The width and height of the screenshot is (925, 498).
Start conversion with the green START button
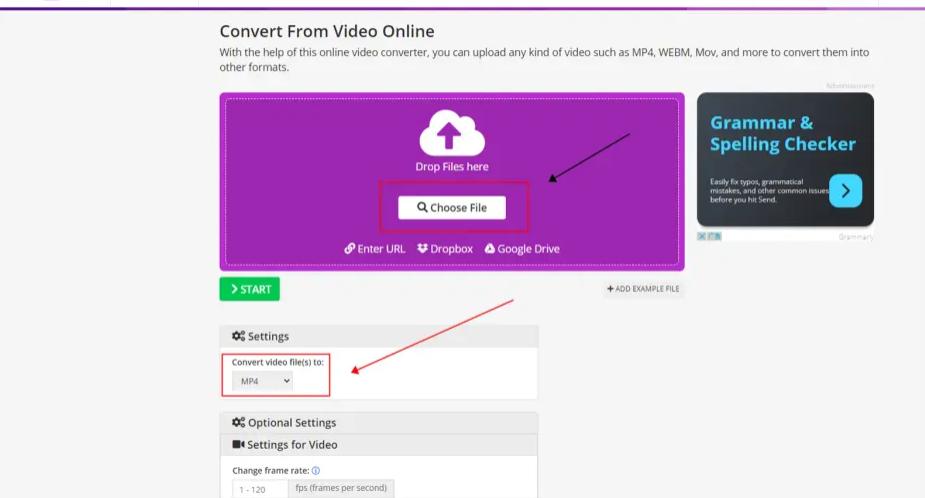coord(250,289)
